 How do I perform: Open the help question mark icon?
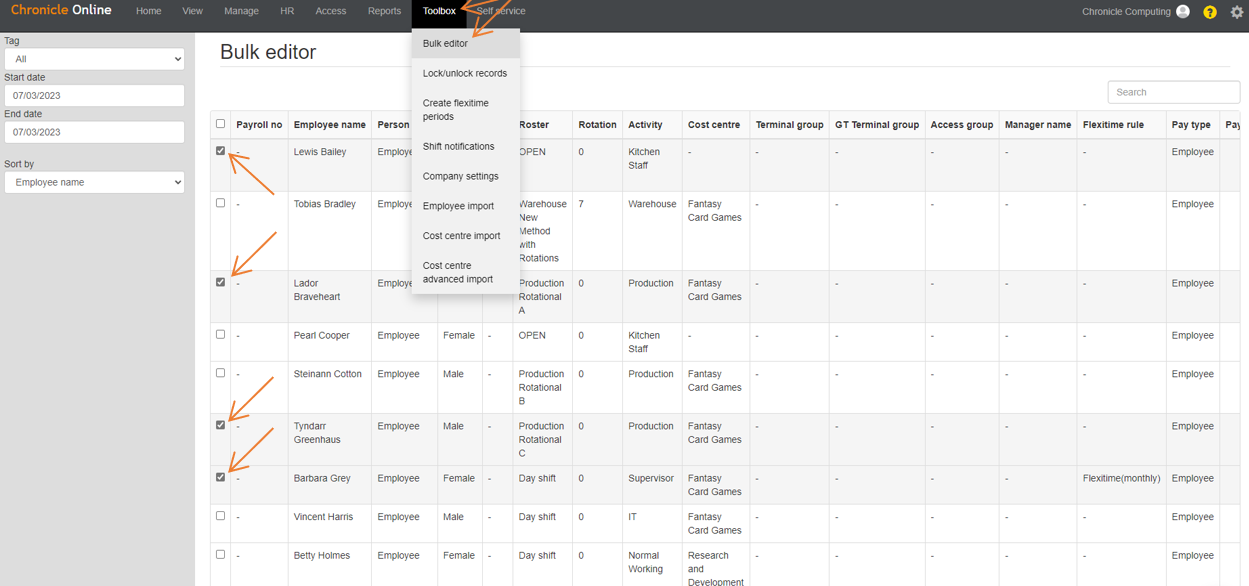[x=1209, y=12]
